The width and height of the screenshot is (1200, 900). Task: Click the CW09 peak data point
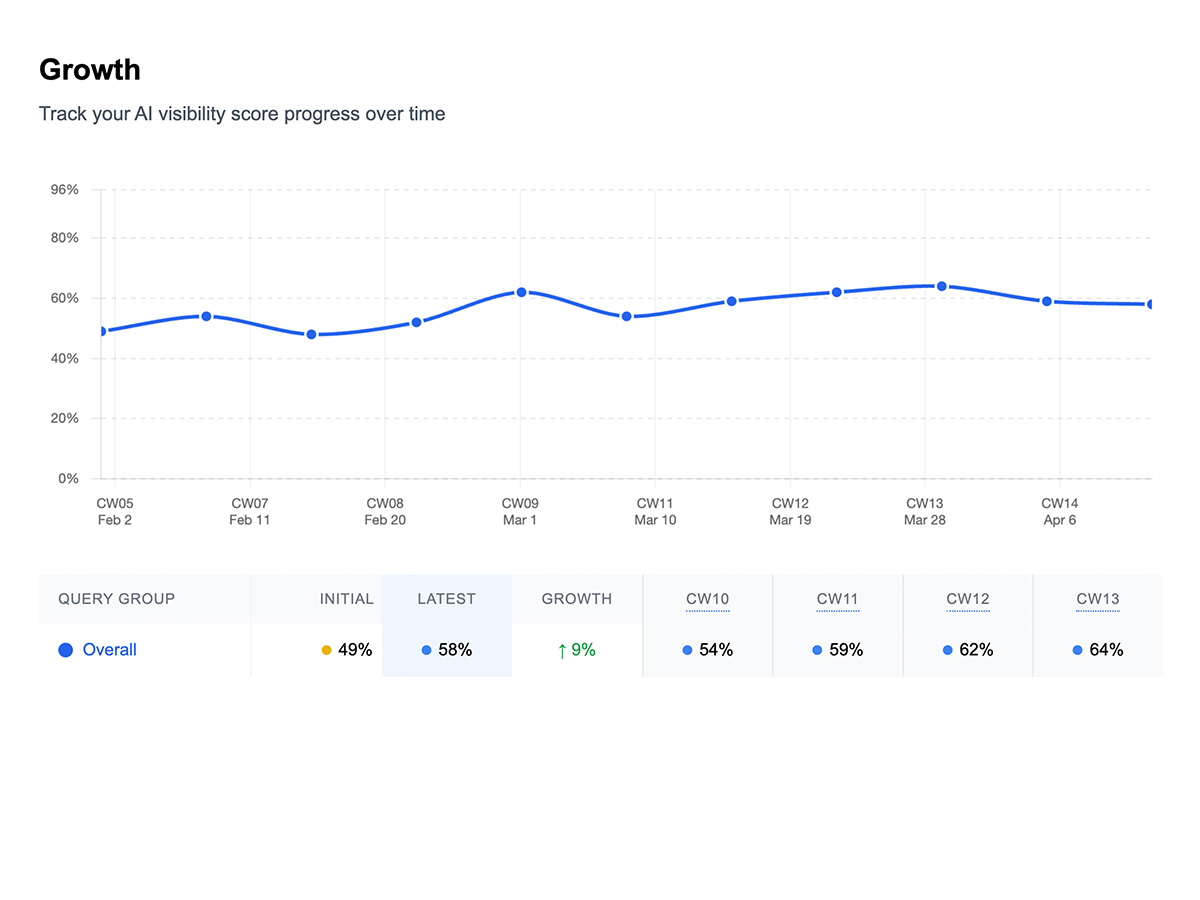pyautogui.click(x=520, y=292)
